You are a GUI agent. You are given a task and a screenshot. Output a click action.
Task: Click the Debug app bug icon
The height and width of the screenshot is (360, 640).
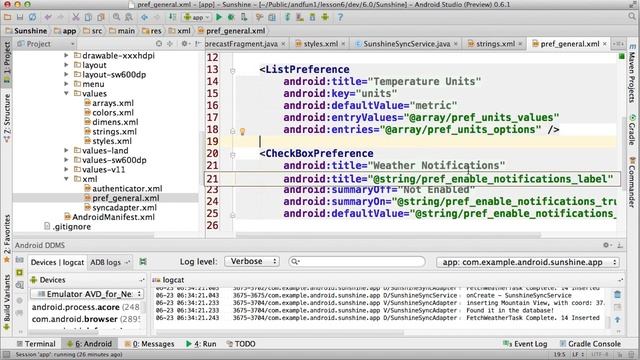click(231, 17)
